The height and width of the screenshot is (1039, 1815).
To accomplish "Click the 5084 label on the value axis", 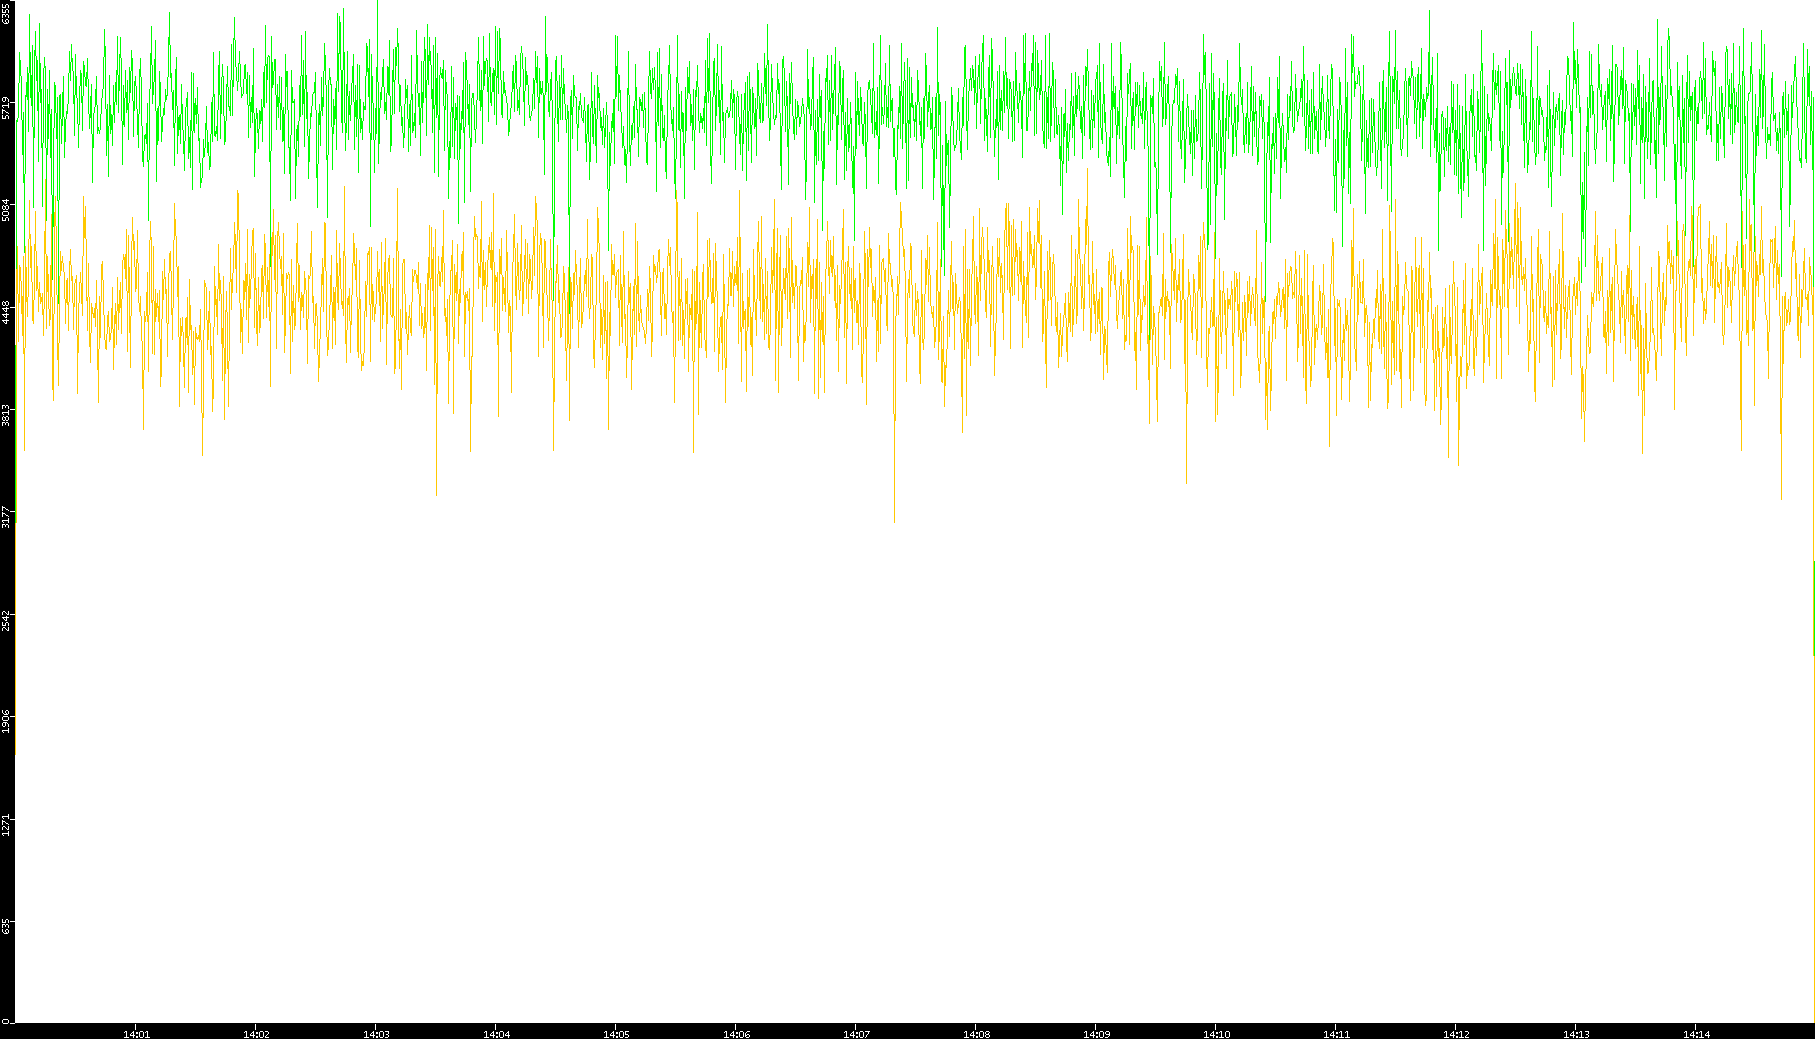I will click(x=6, y=210).
